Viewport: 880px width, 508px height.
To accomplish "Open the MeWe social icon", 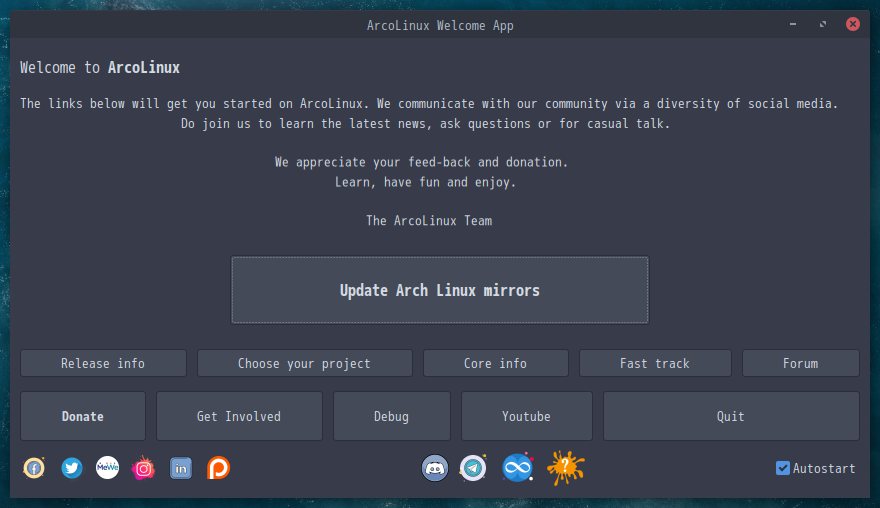I will pyautogui.click(x=107, y=468).
